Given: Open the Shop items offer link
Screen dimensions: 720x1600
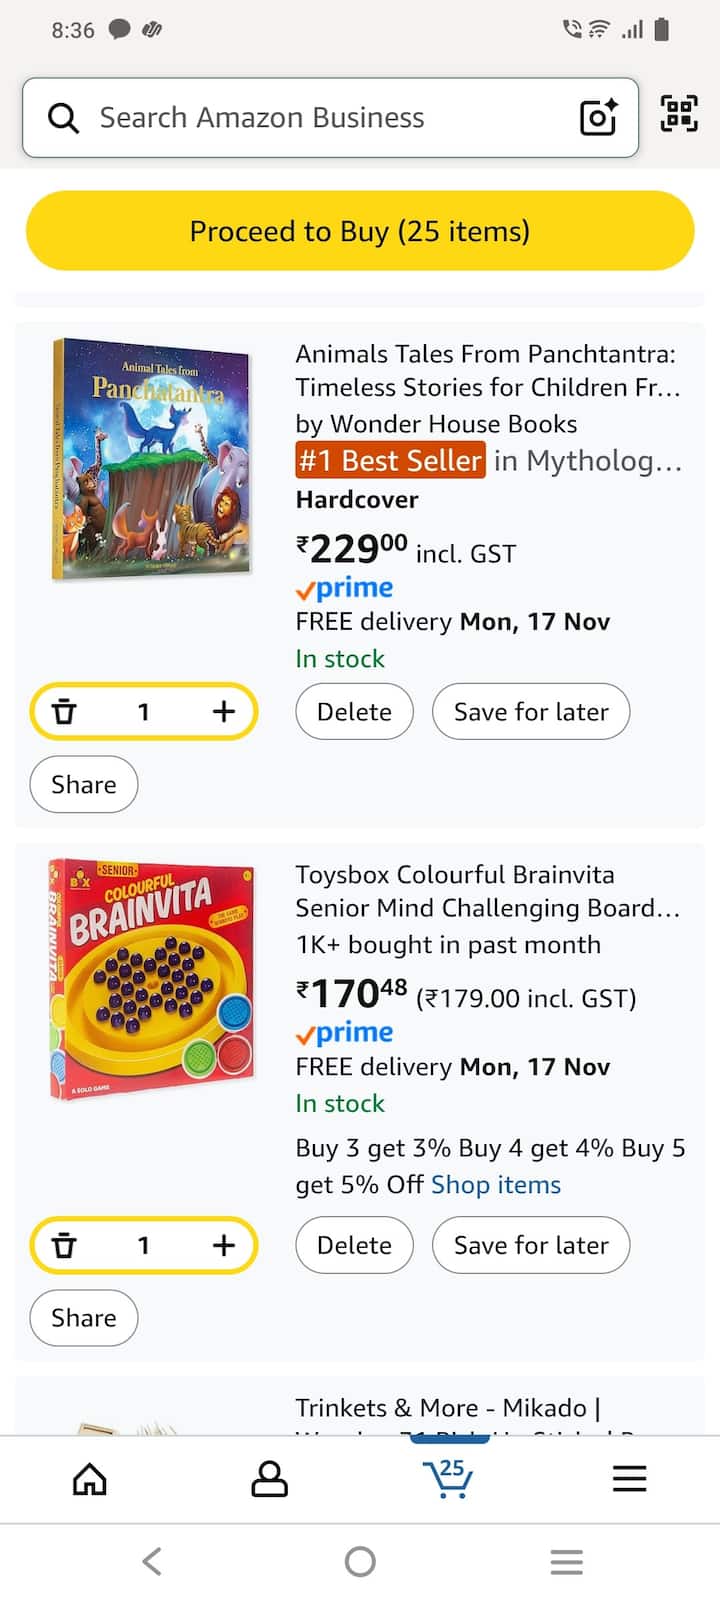Looking at the screenshot, I should pyautogui.click(x=496, y=1185).
